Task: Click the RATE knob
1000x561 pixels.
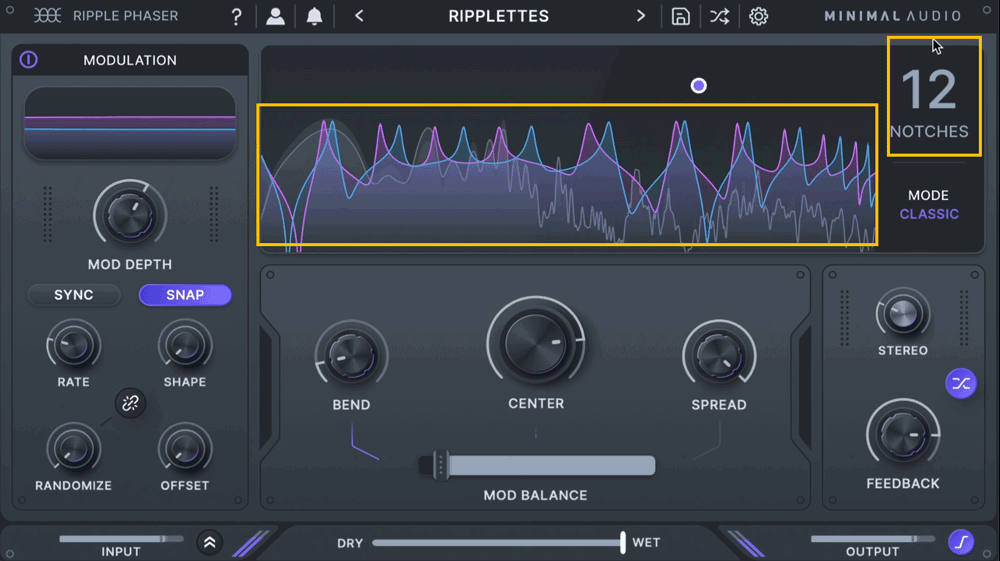Action: (73, 346)
